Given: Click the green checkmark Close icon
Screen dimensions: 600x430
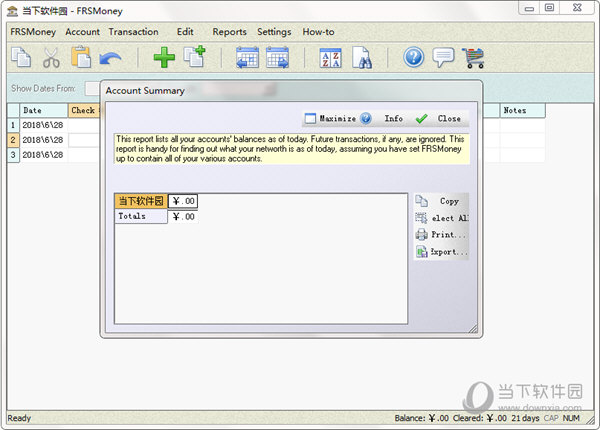Looking at the screenshot, I should click(421, 119).
